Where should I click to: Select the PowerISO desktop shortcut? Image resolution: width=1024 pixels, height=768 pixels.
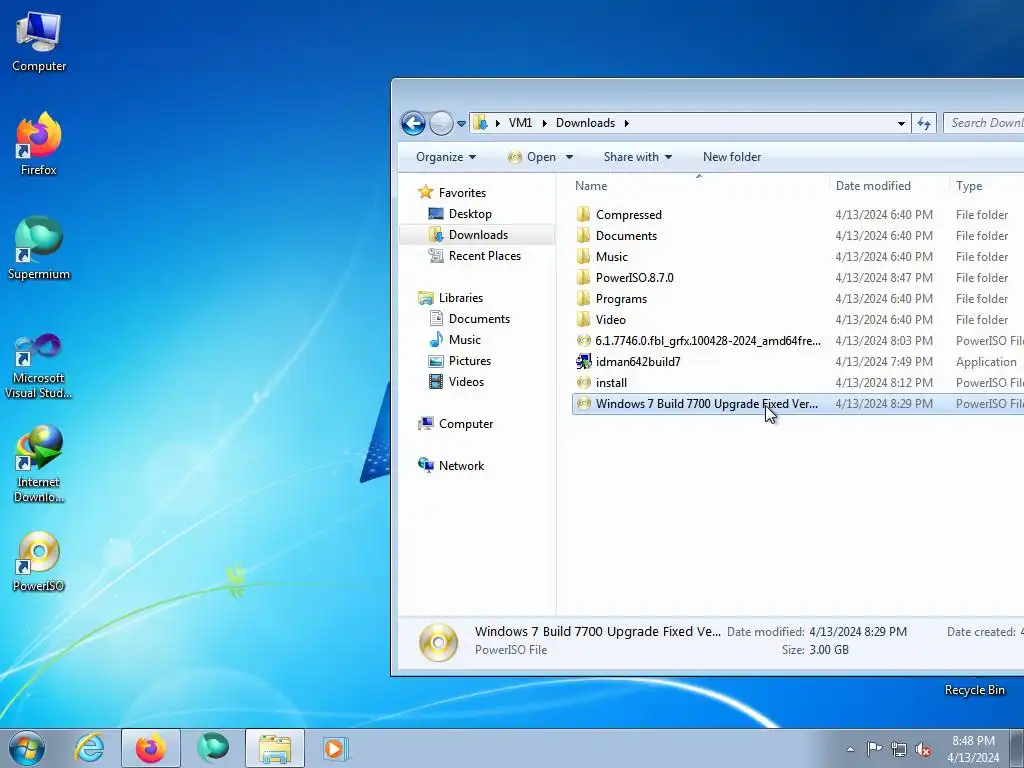point(39,562)
